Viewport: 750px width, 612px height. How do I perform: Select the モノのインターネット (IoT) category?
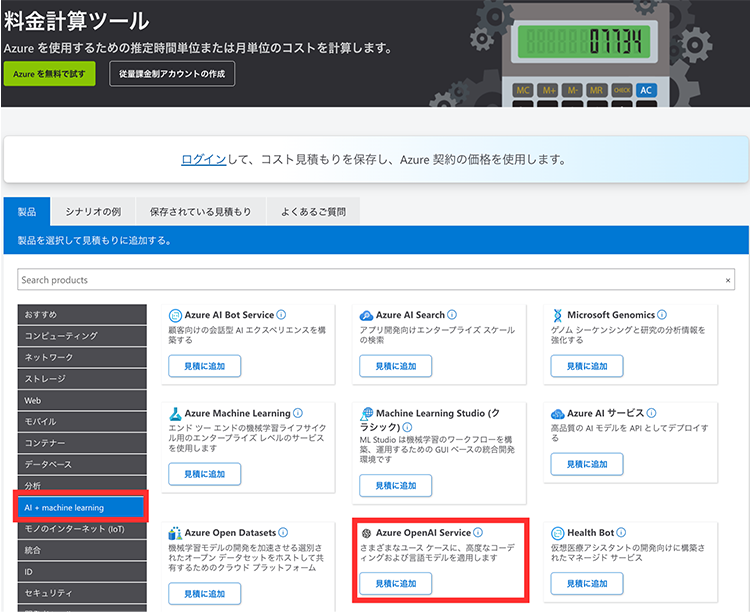pos(82,529)
